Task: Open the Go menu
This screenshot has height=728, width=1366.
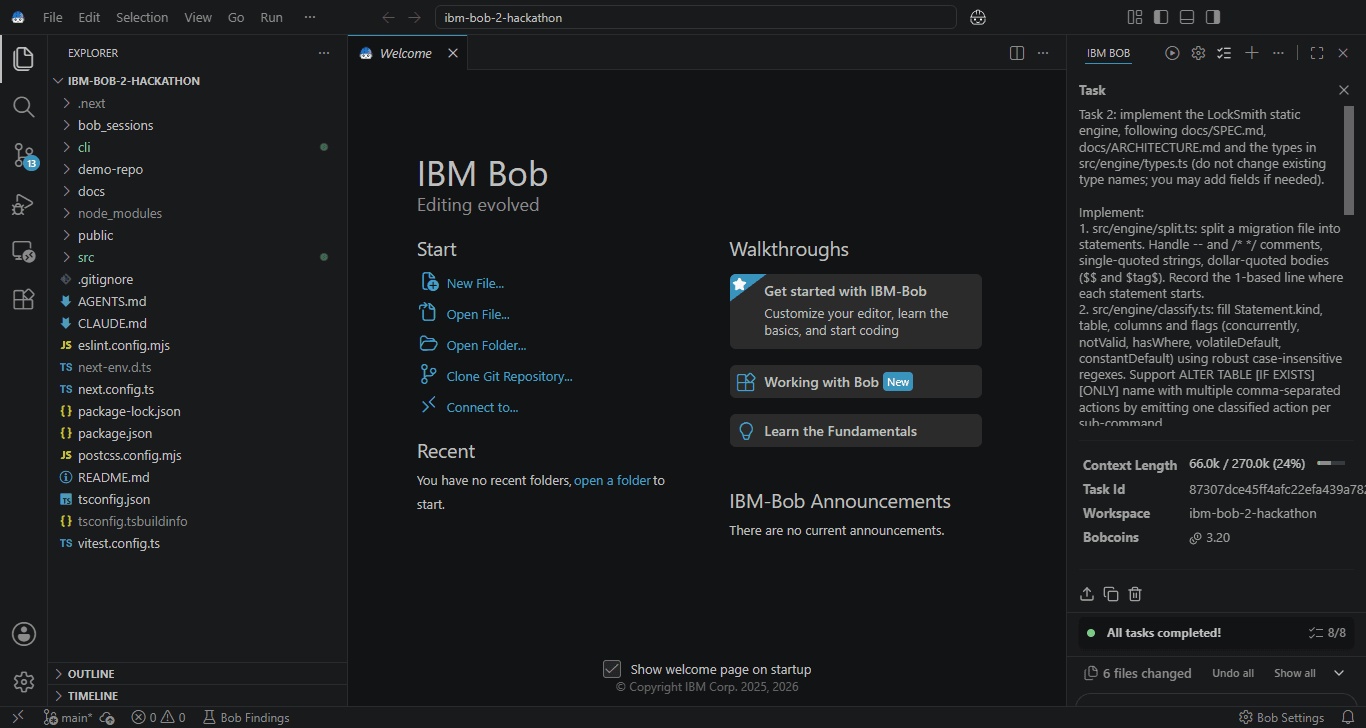Action: (236, 17)
